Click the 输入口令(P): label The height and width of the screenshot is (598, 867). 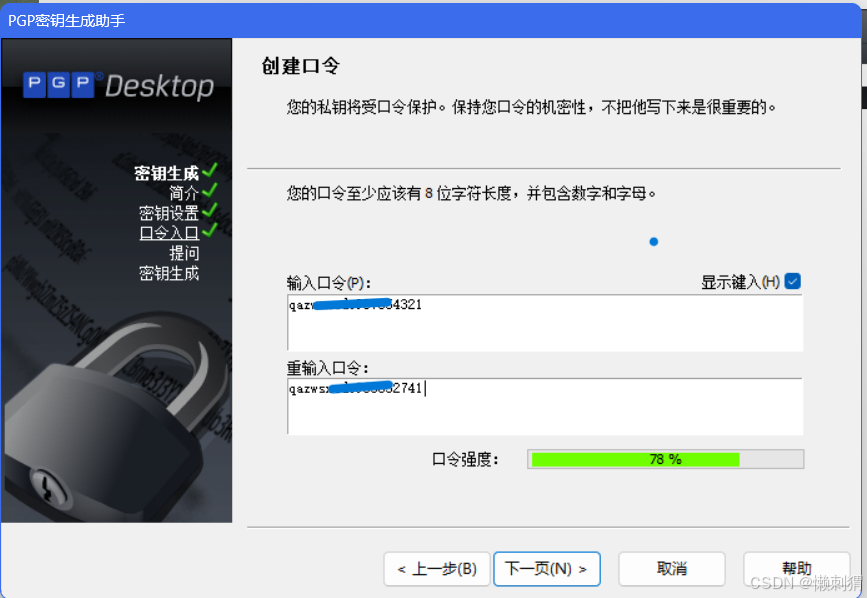point(328,283)
